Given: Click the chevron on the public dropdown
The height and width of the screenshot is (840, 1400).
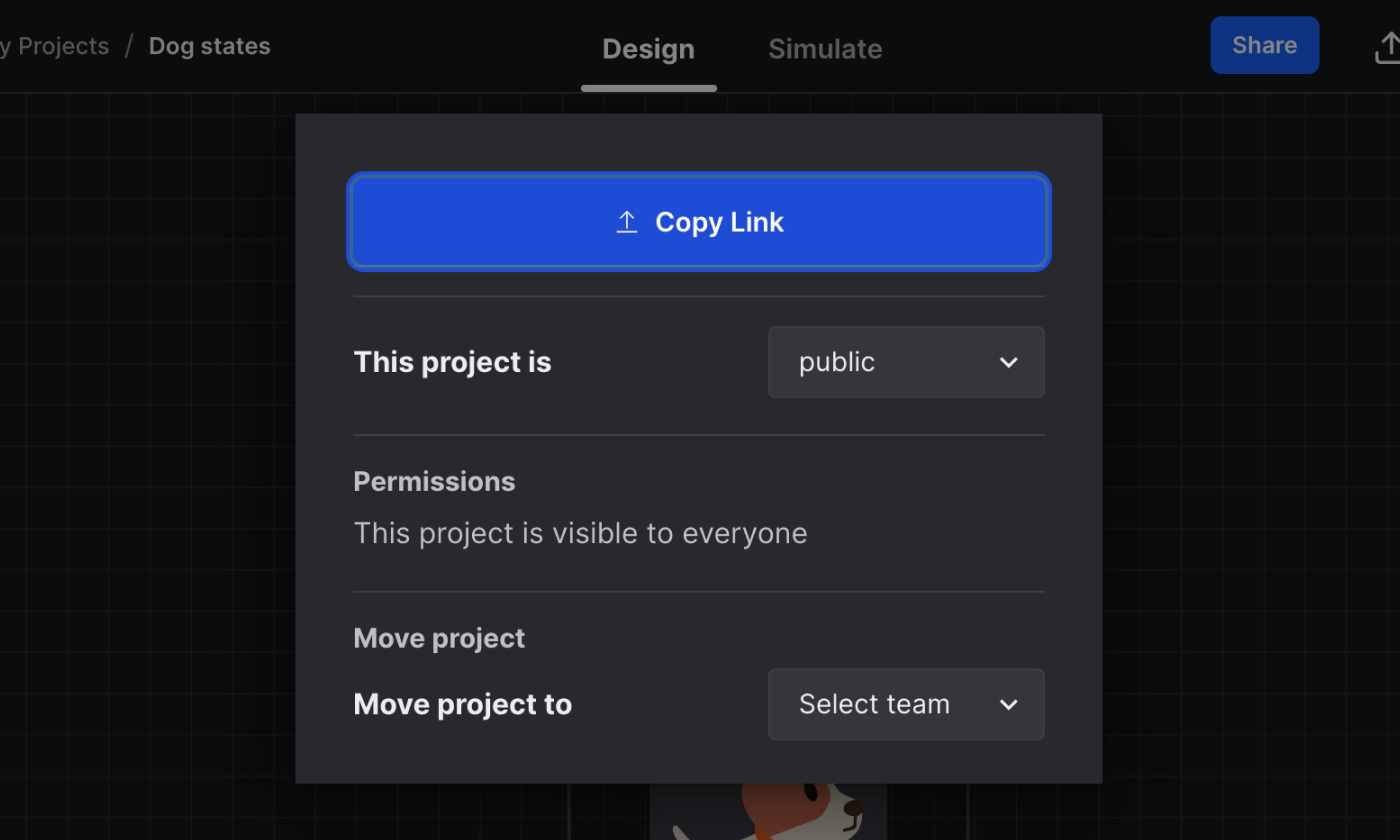Looking at the screenshot, I should pos(1008,362).
